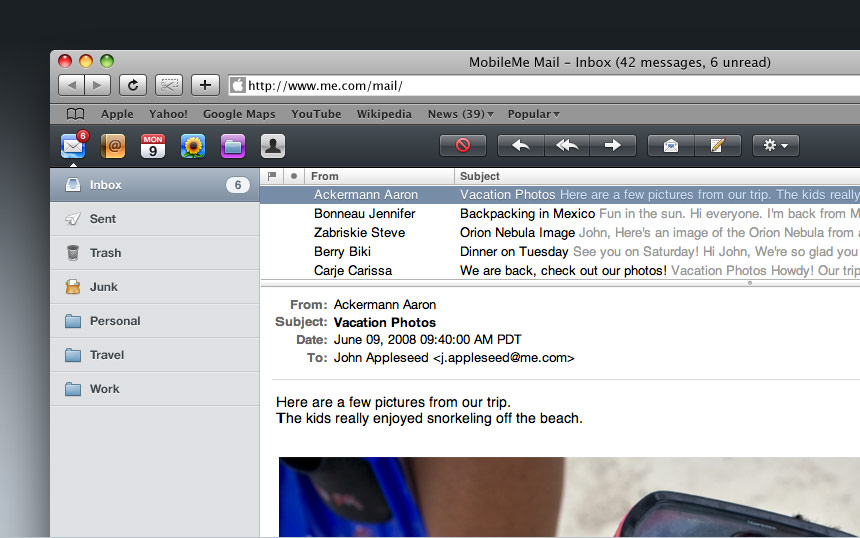Image resolution: width=860 pixels, height=538 pixels.
Task: Click the Apple site icon in address bar
Action: click(x=238, y=85)
